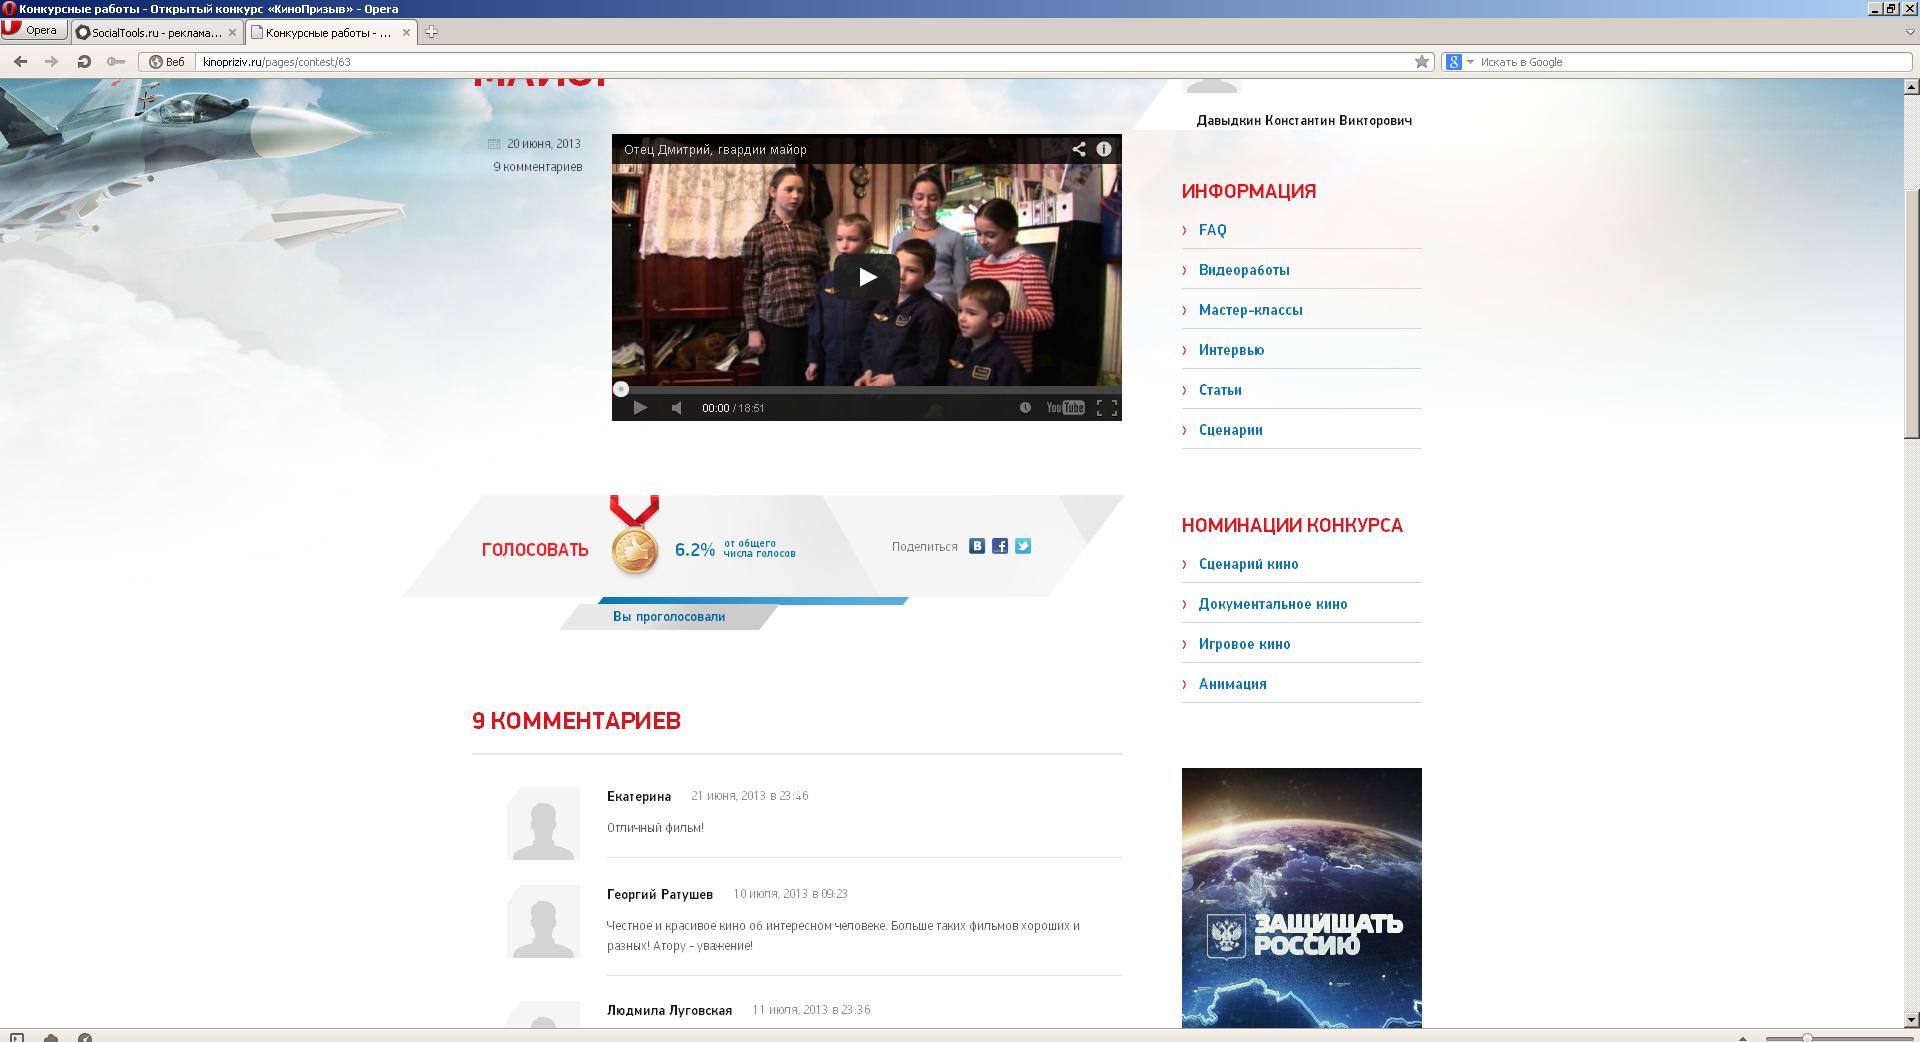1920x1042 pixels.
Task: Bookmark this page with the star icon
Action: click(x=1422, y=62)
